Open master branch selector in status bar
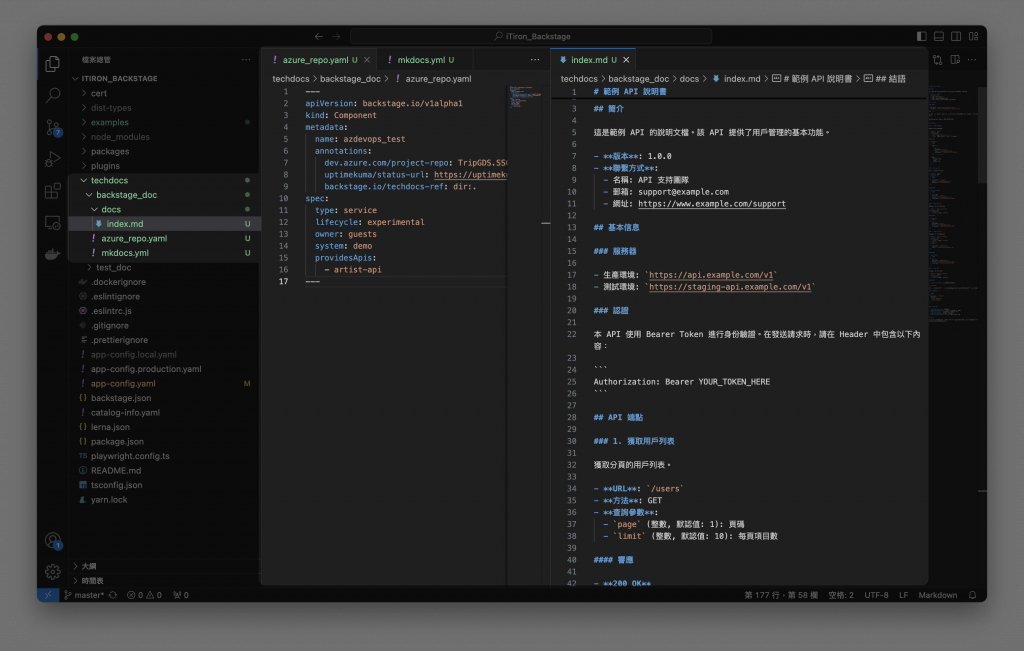The height and width of the screenshot is (651, 1024). pos(84,595)
